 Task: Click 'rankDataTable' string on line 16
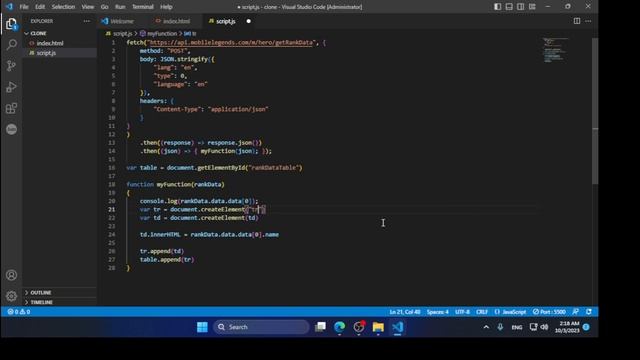275,168
